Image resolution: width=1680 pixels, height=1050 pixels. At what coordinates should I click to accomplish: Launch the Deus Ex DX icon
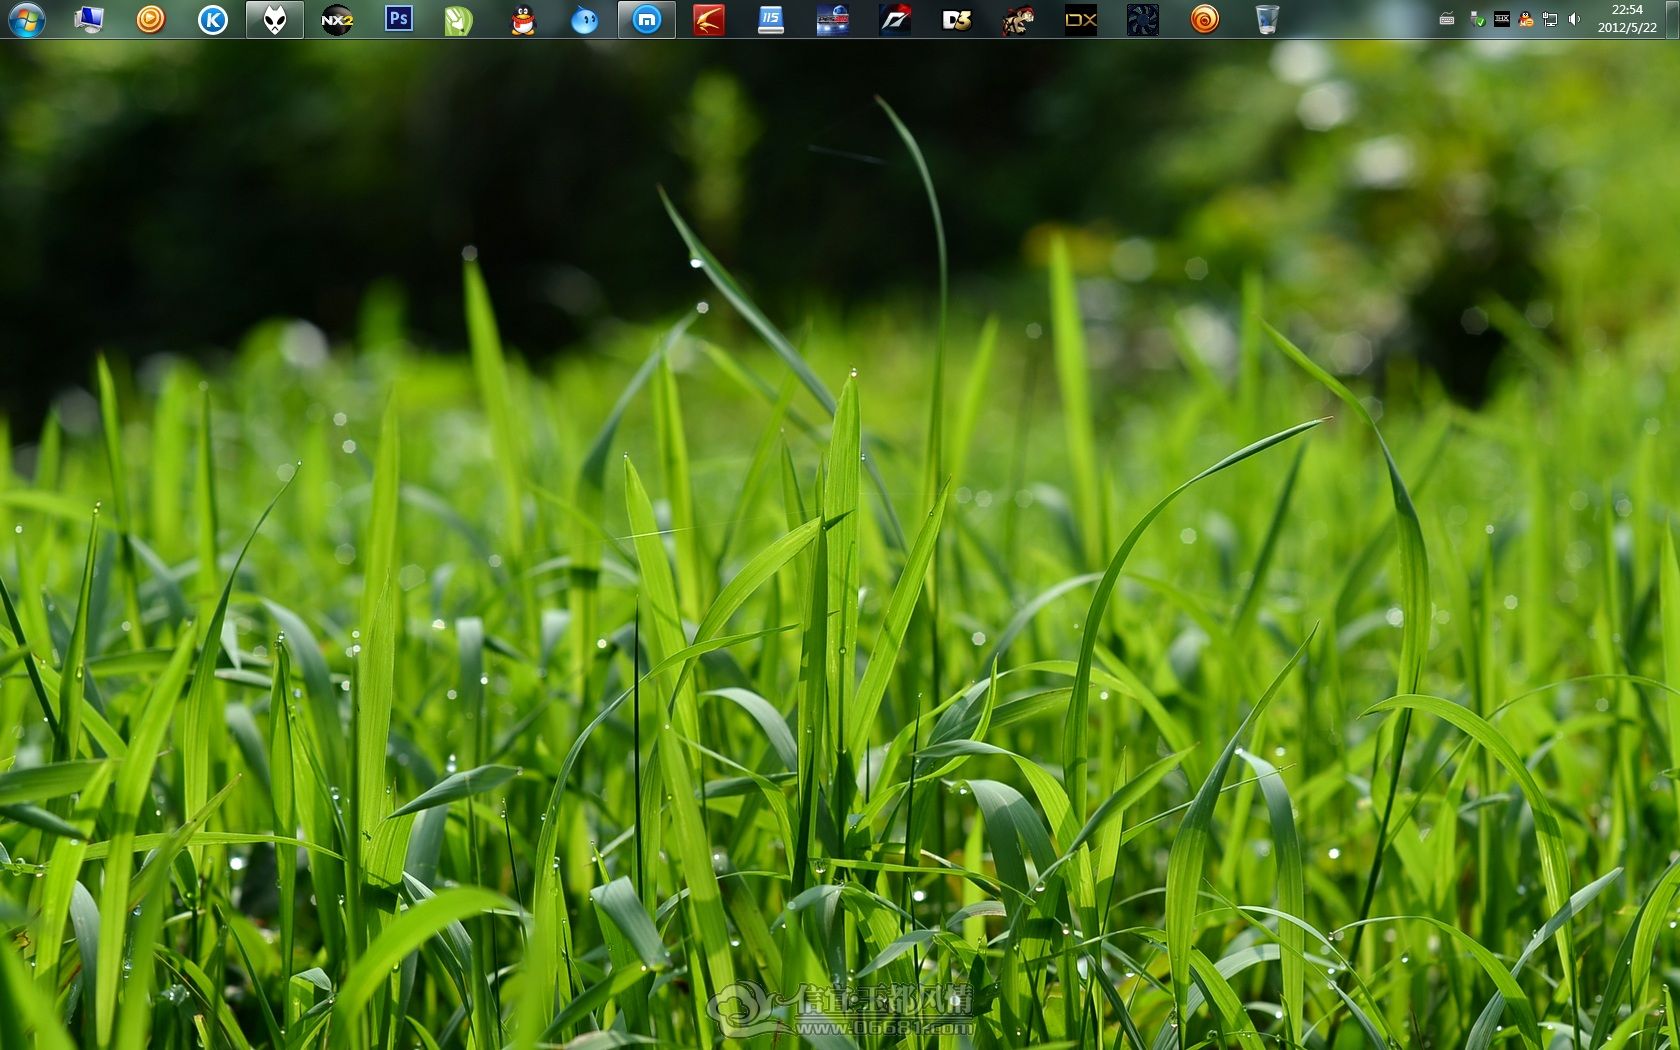pos(1081,19)
